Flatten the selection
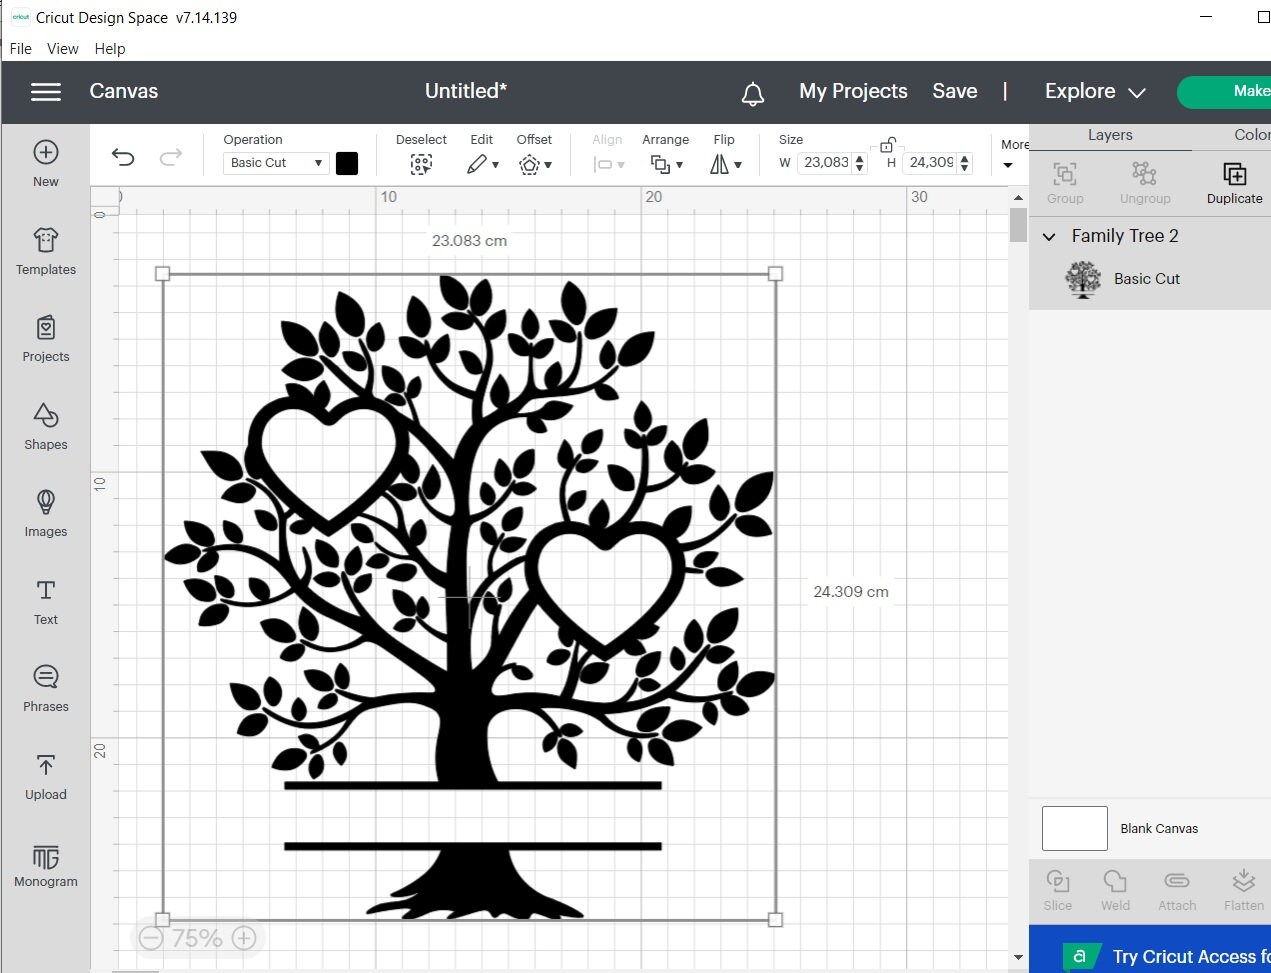The image size is (1271, 973). [1242, 888]
